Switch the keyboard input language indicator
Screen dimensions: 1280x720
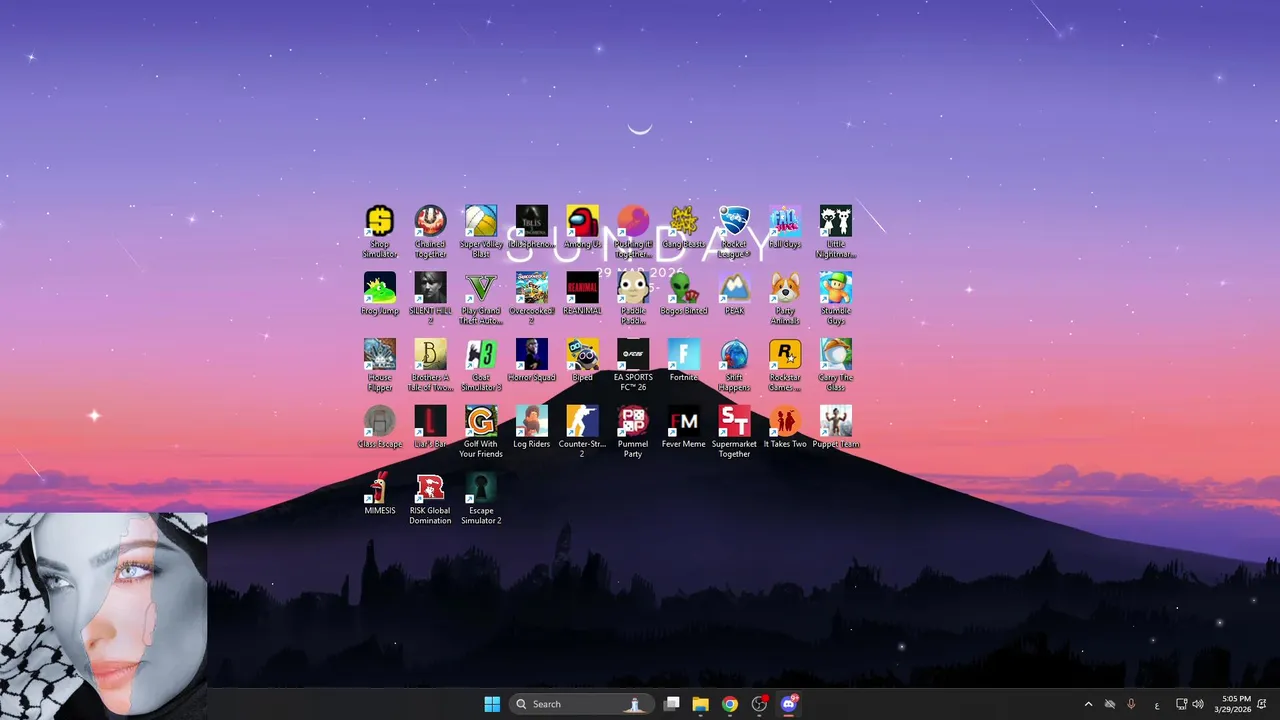1157,704
